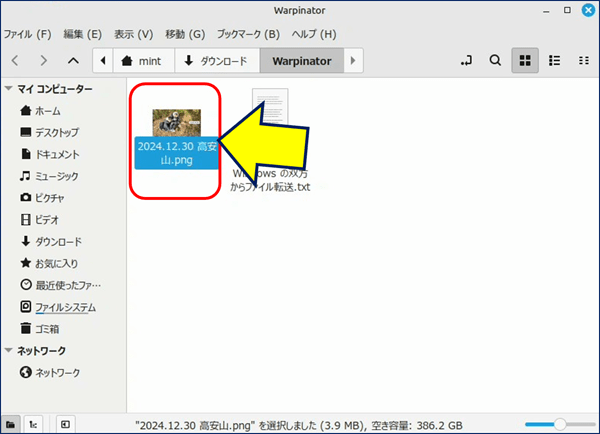
Task: Click the ピクチャ camera icon
Action: [x=26, y=197]
